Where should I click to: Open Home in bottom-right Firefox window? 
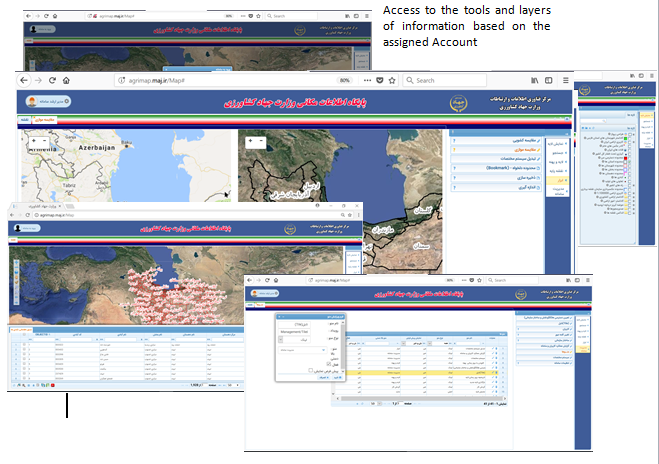(x=276, y=280)
